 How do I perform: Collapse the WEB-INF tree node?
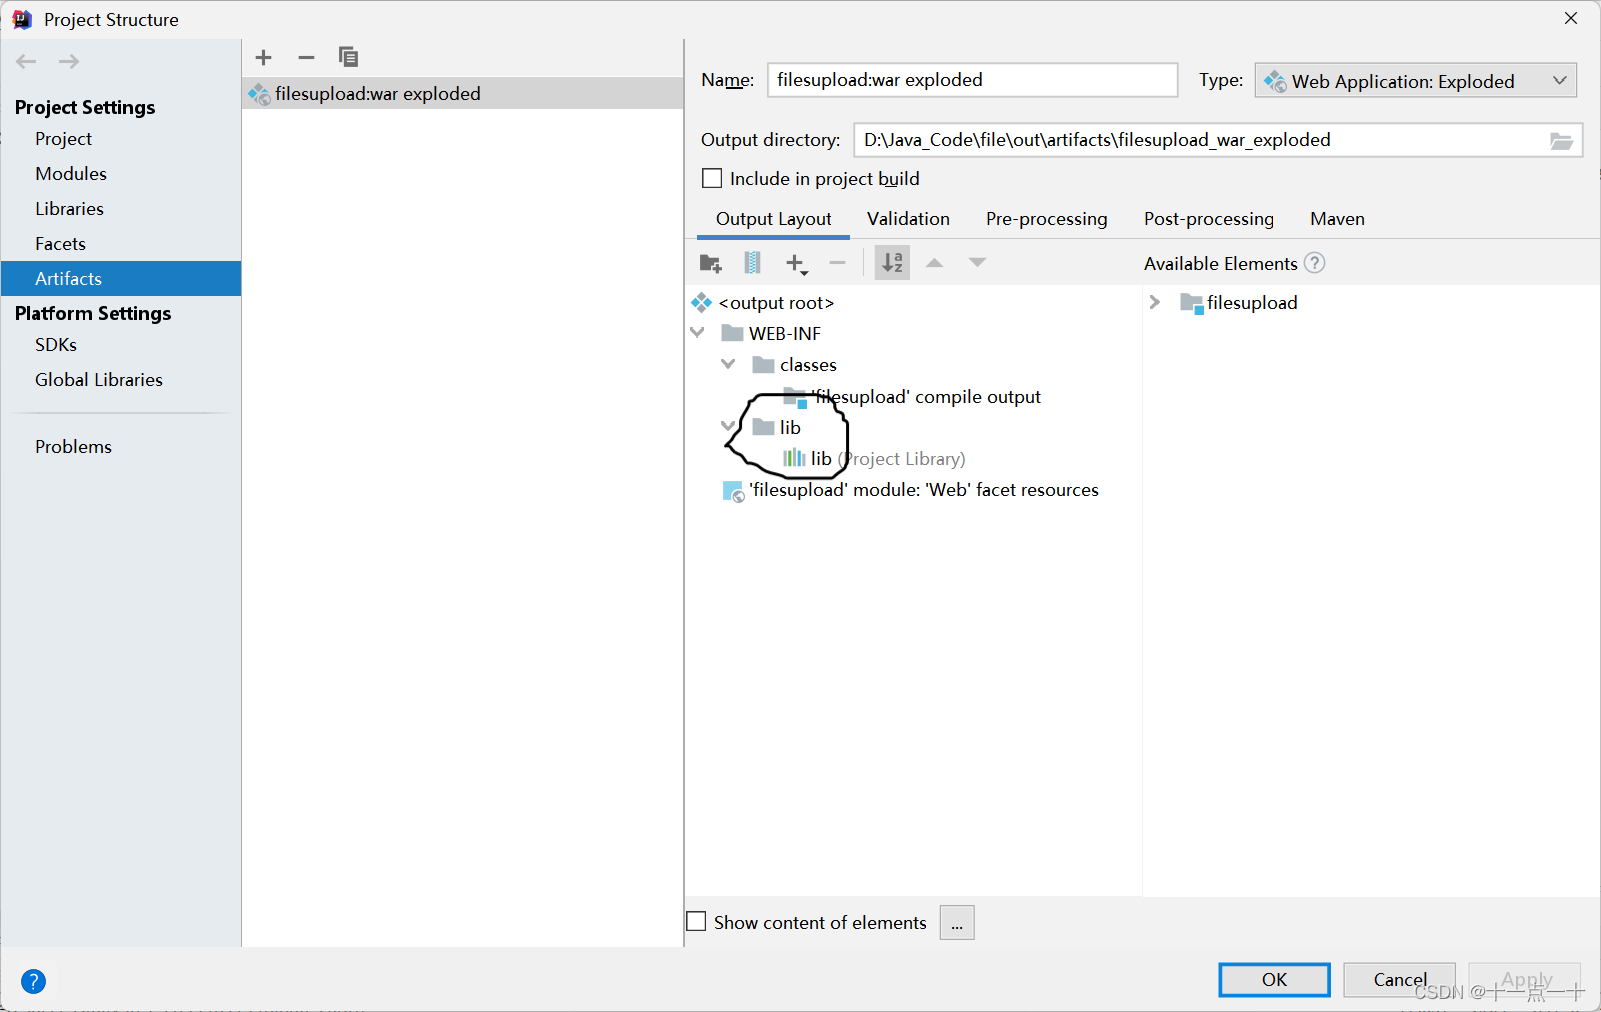click(x=697, y=333)
